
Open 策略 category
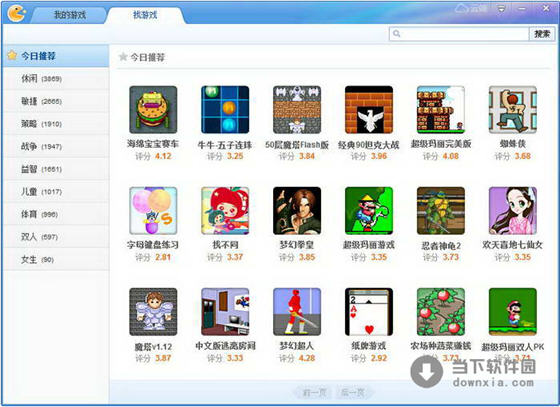coord(56,124)
